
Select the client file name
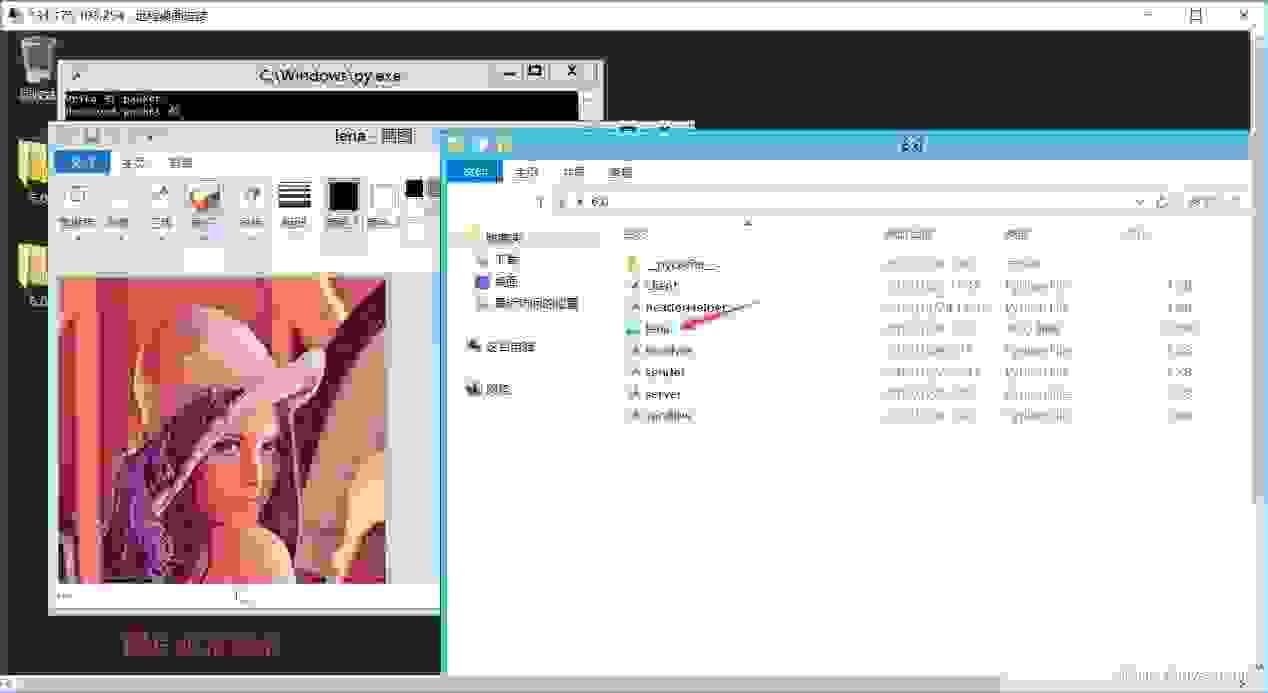coord(662,286)
